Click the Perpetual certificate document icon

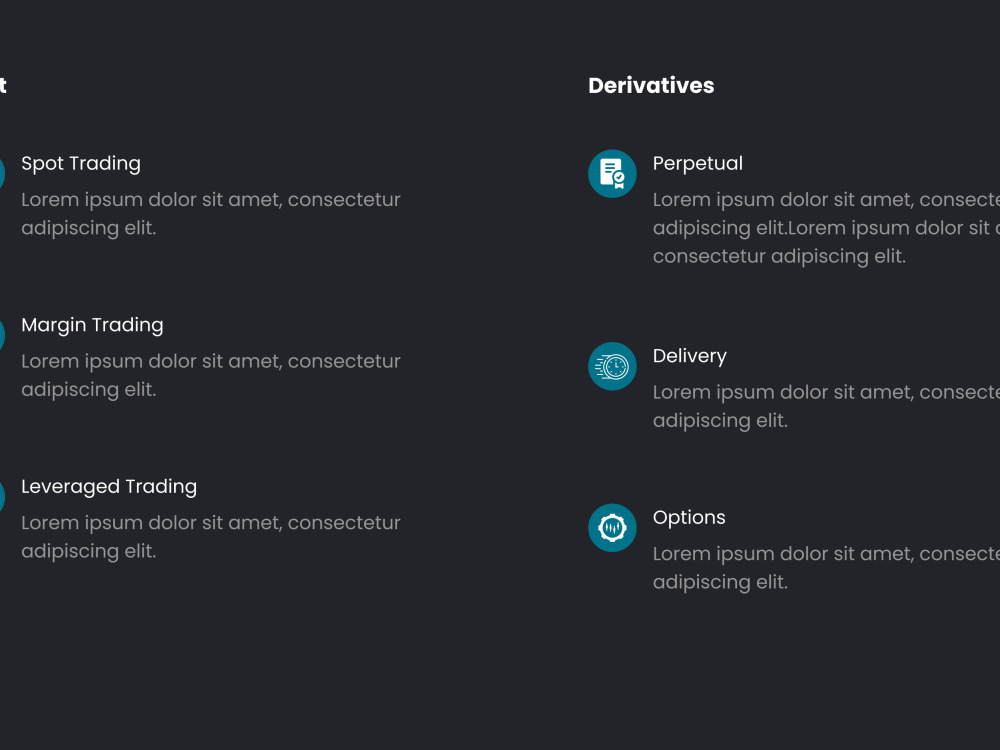pyautogui.click(x=612, y=173)
